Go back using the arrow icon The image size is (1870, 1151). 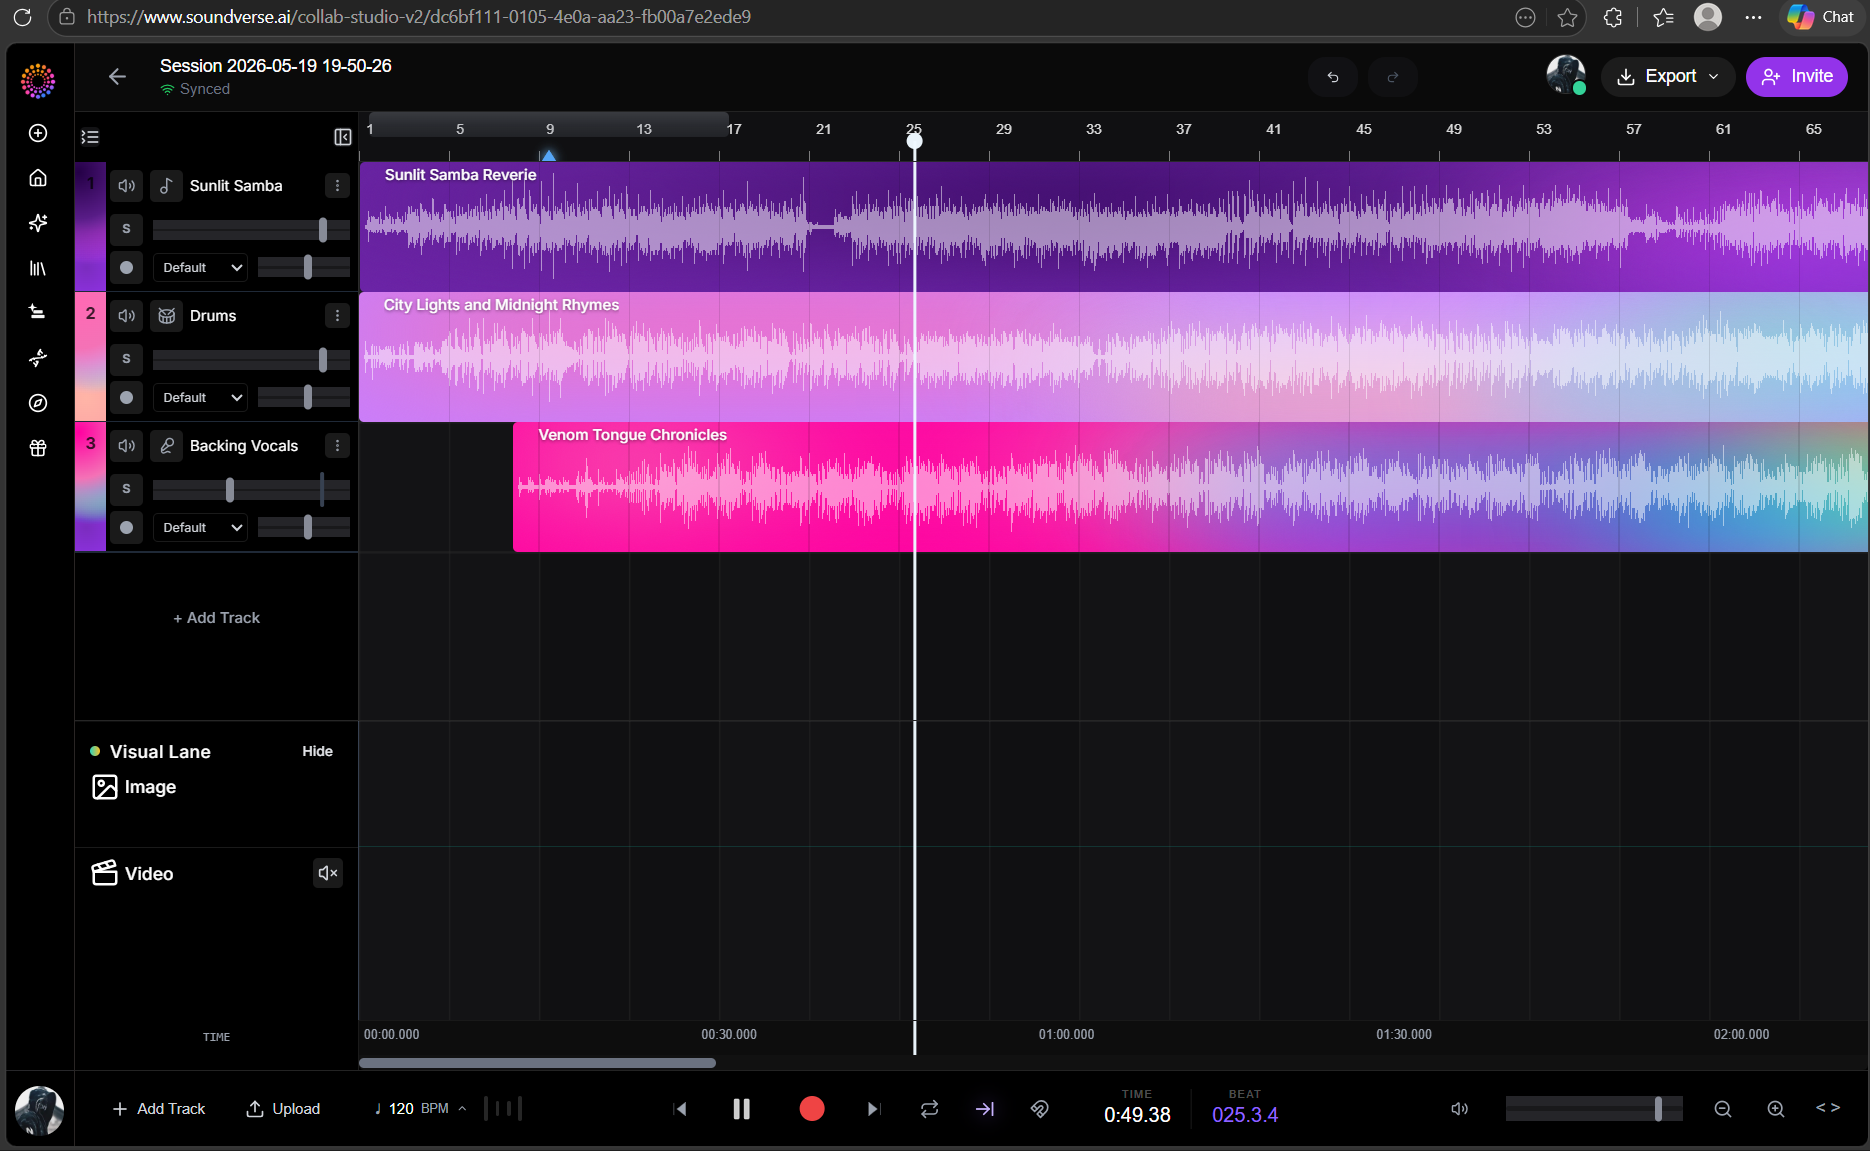[117, 77]
